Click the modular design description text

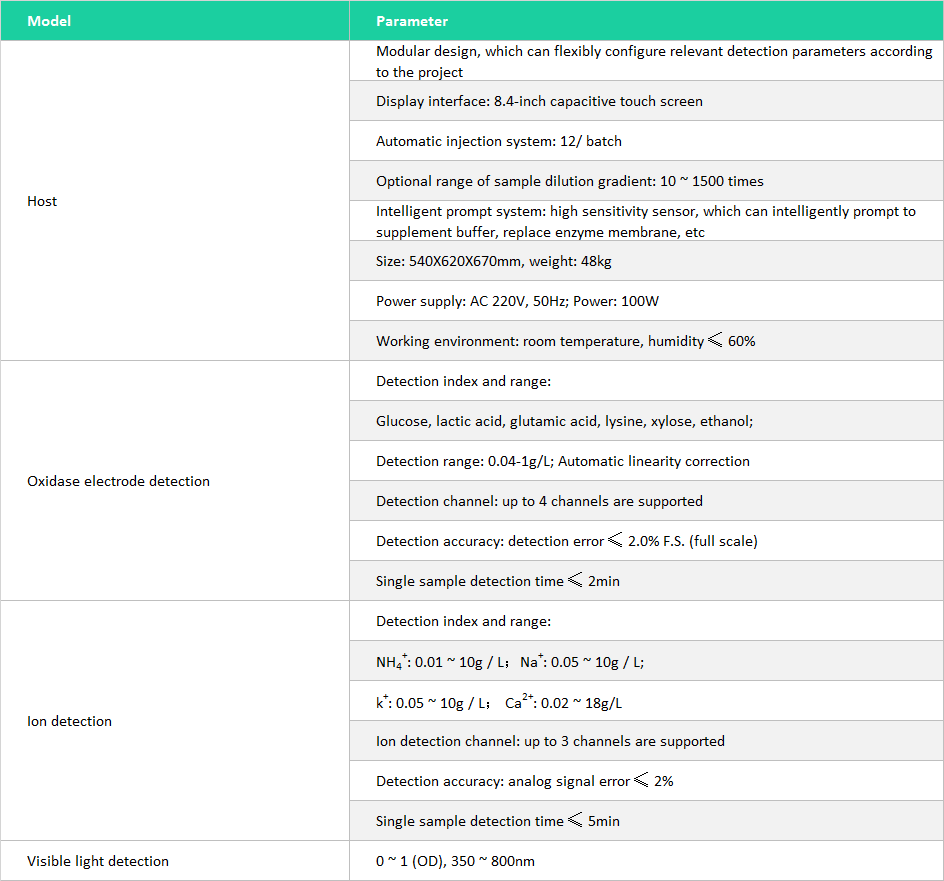(x=653, y=61)
